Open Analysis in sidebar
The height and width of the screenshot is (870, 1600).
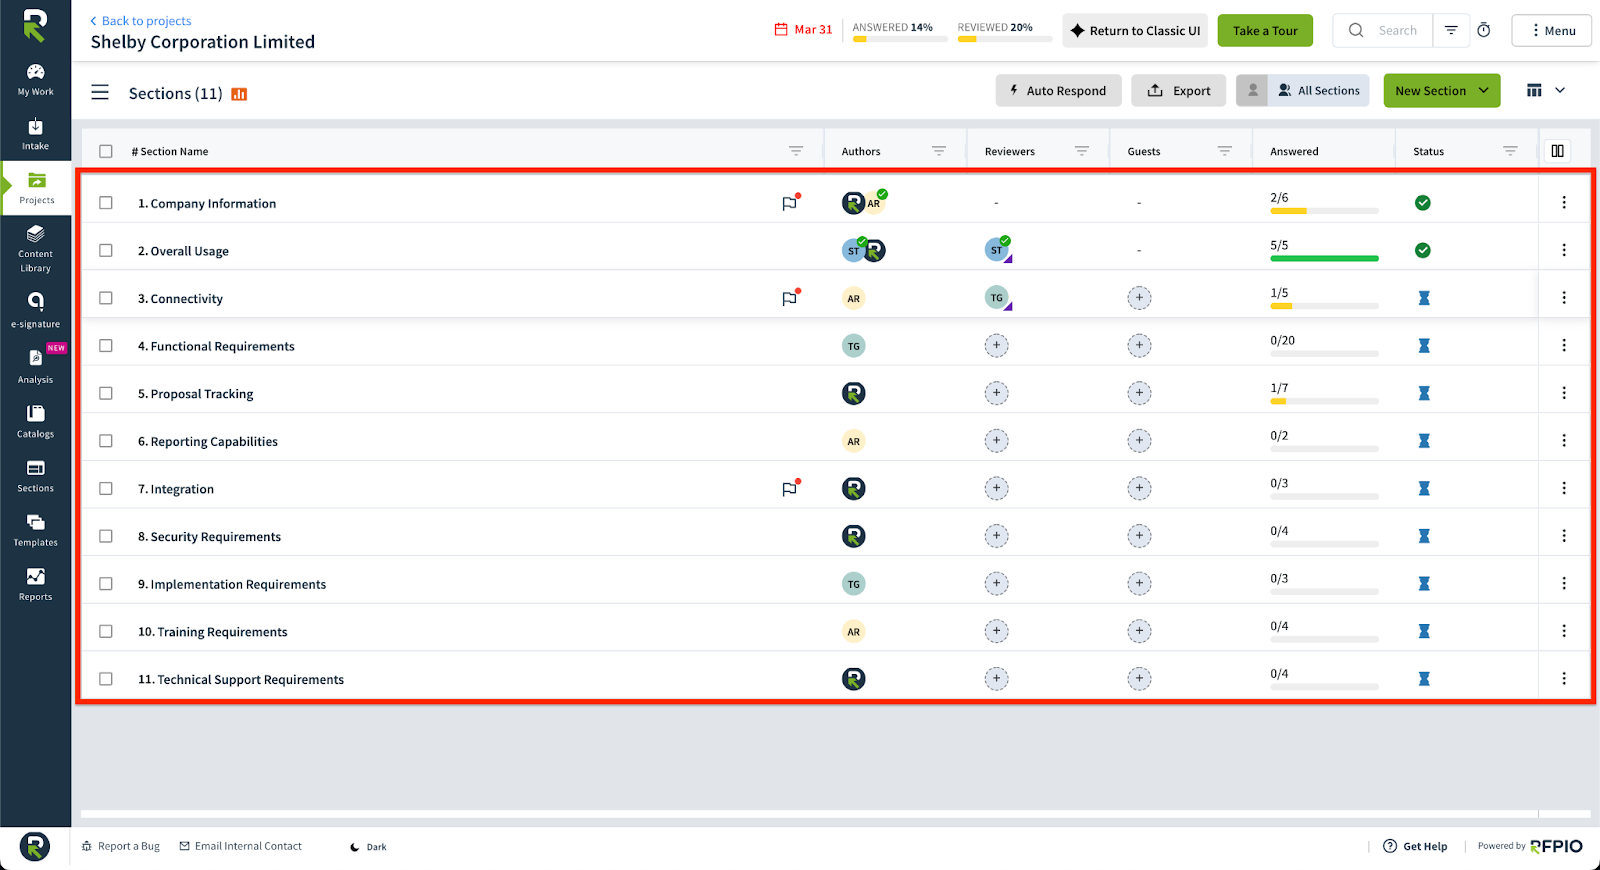click(x=35, y=366)
